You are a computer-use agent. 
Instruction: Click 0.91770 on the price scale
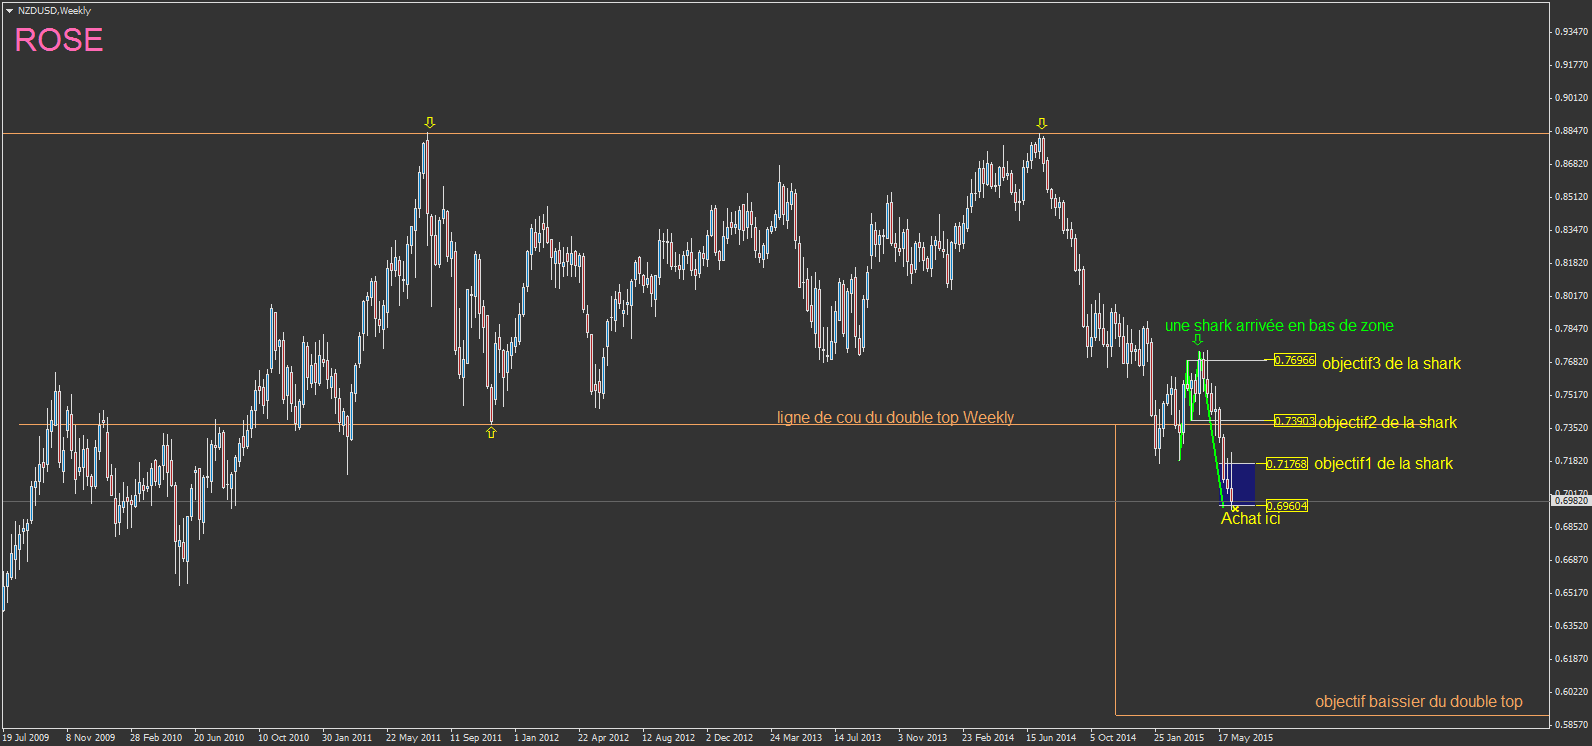point(1570,65)
